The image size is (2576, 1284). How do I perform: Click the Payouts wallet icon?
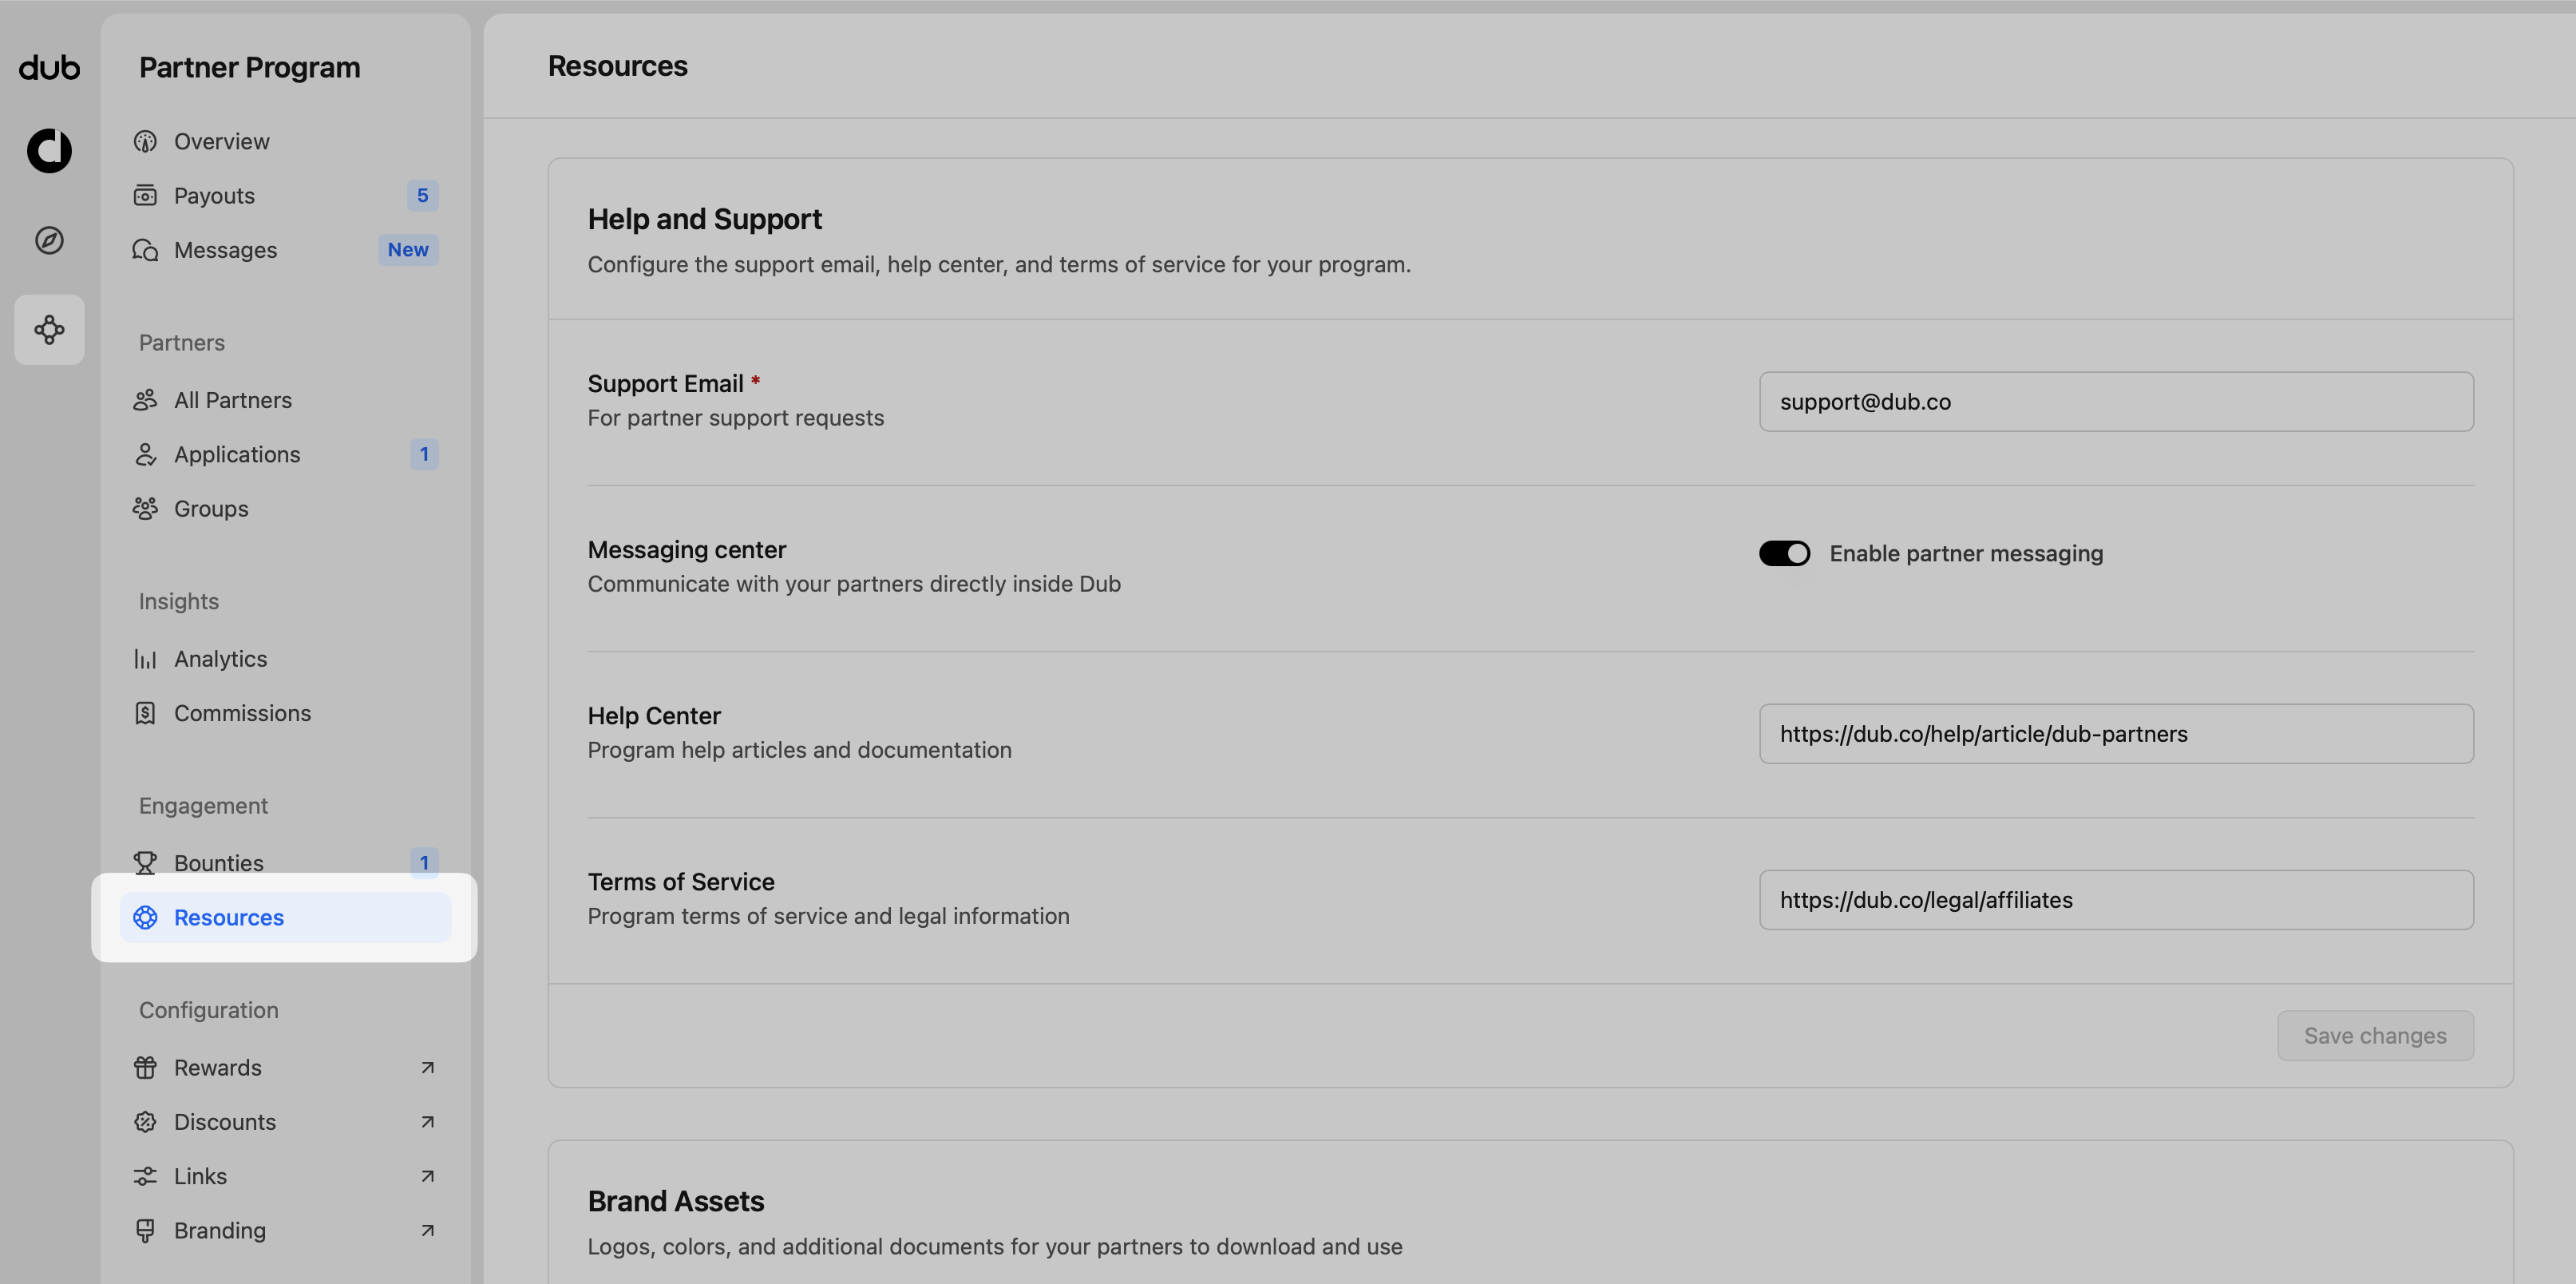(x=145, y=196)
